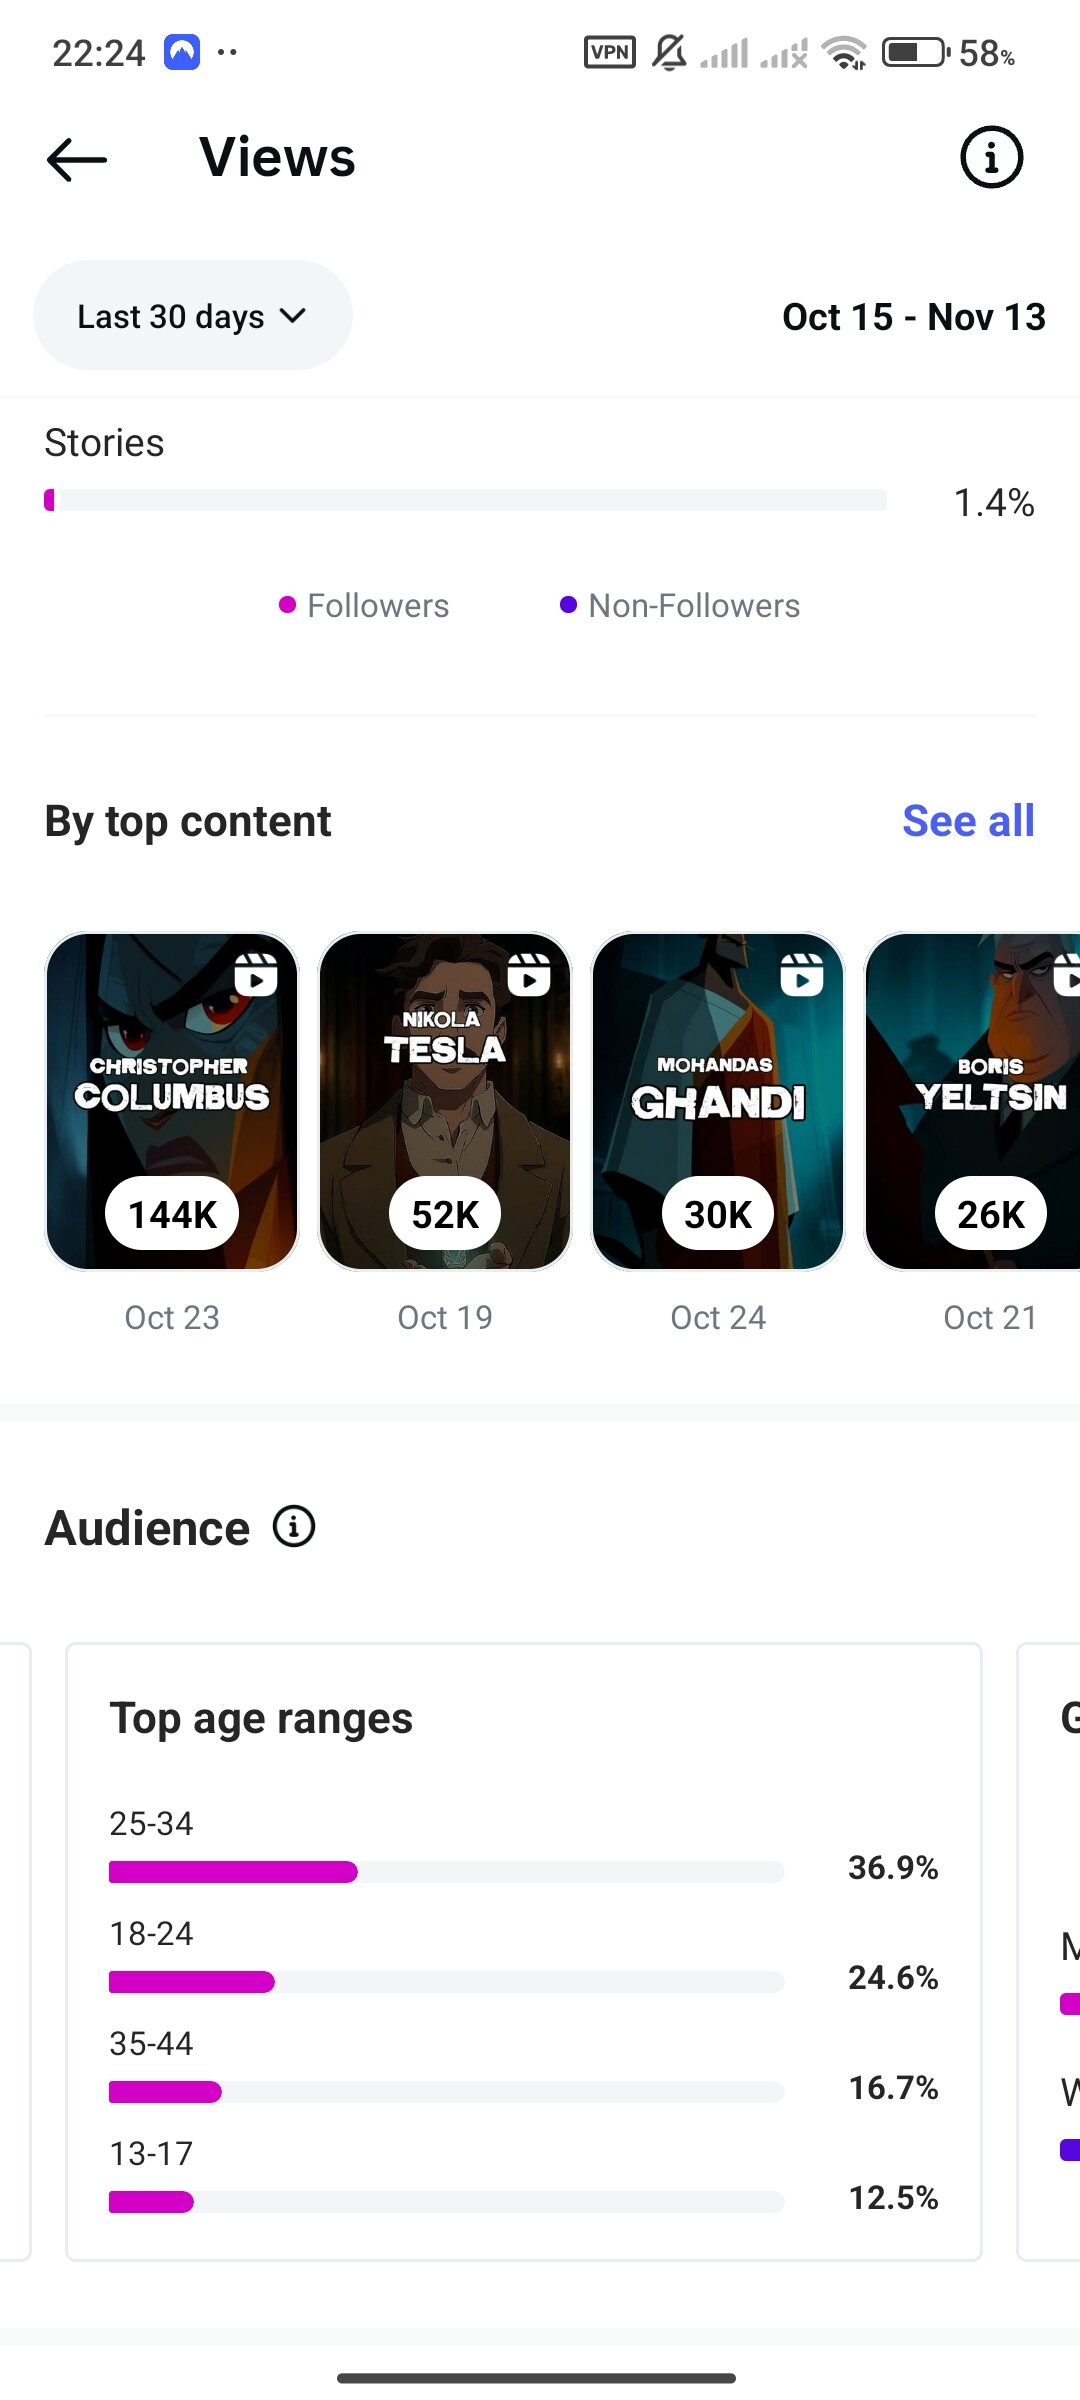Click See all top content link
The image size is (1080, 2400).
click(x=967, y=821)
